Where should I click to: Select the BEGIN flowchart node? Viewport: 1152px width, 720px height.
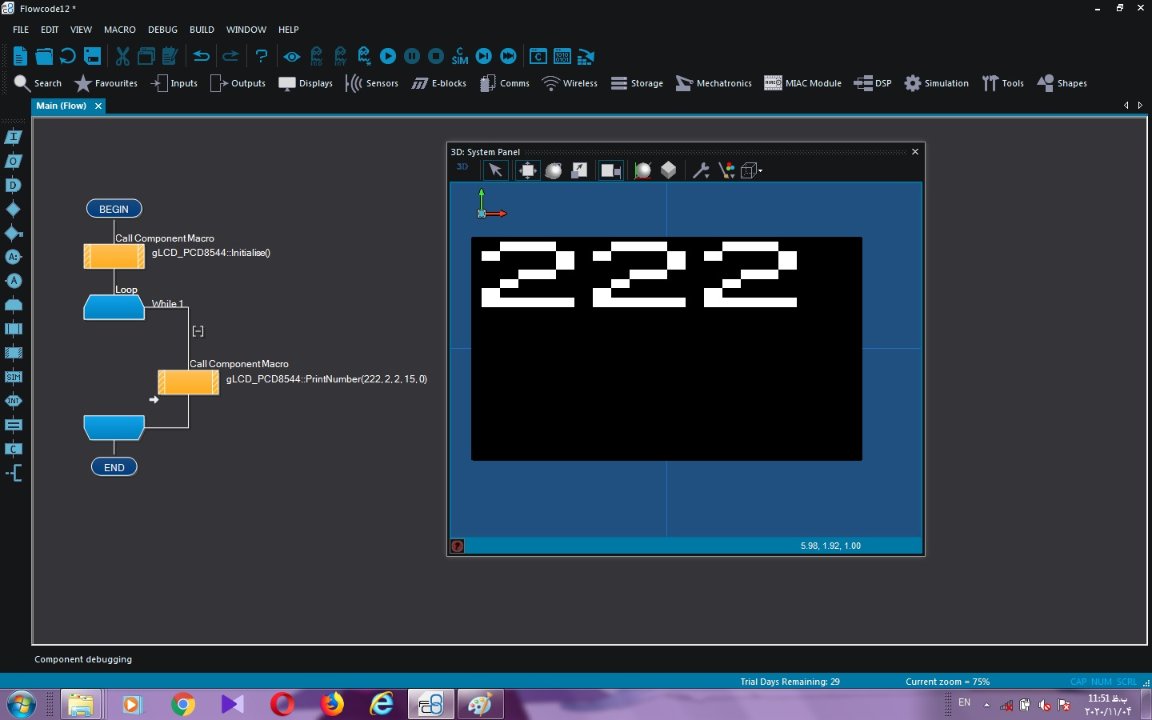pyautogui.click(x=114, y=209)
